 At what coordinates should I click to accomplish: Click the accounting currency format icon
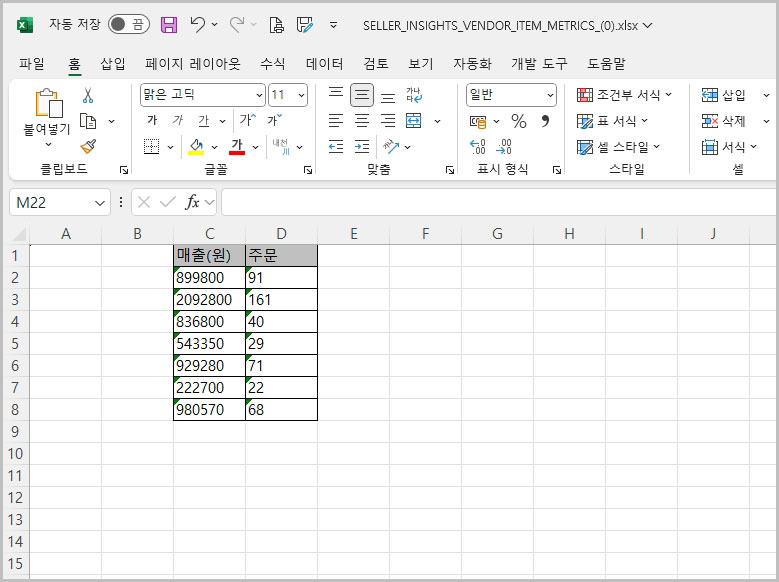click(x=478, y=121)
